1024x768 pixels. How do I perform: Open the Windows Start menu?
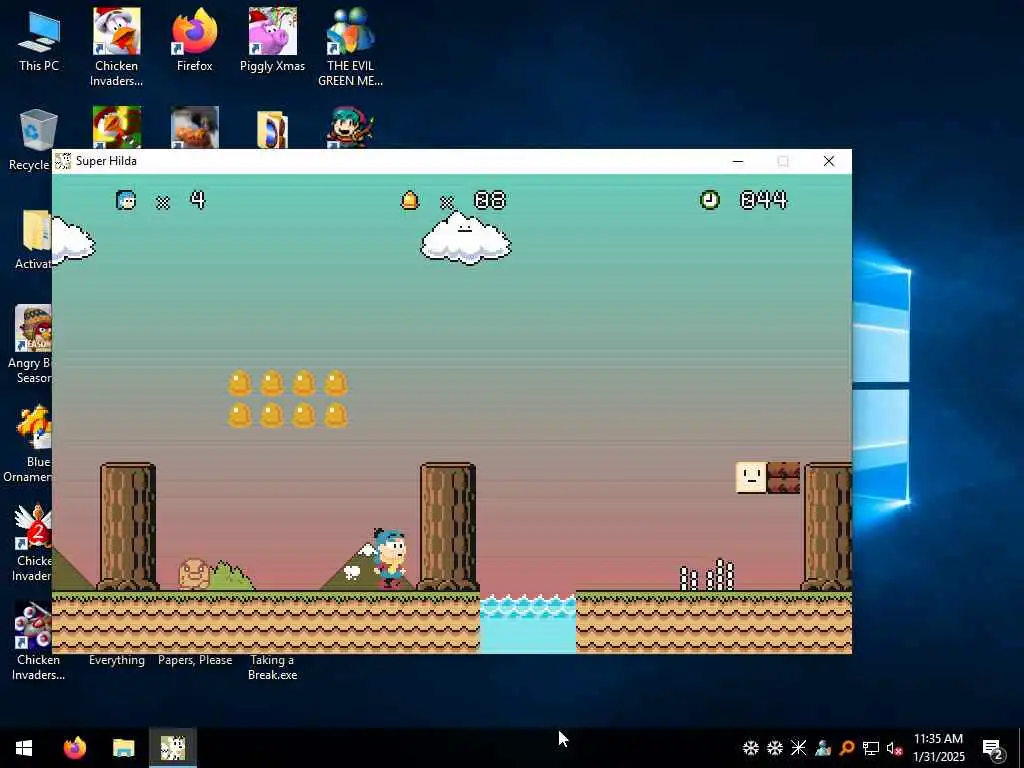(x=24, y=748)
